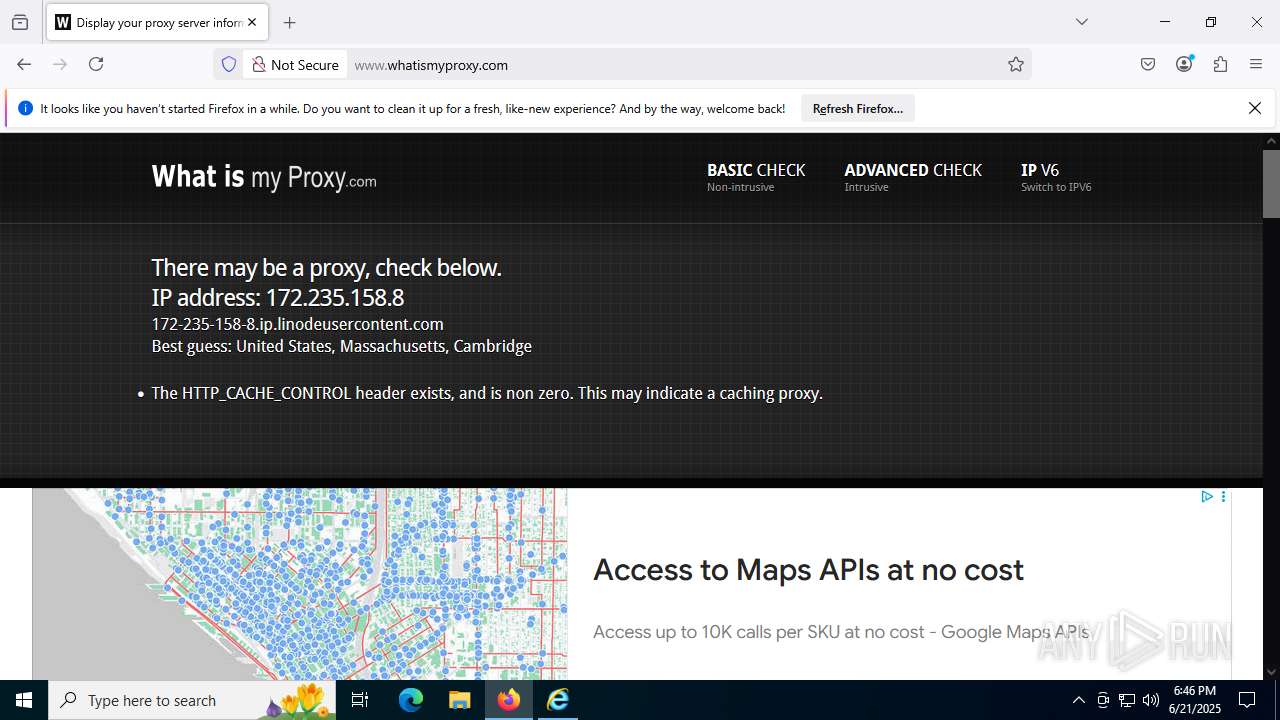1280x720 pixels.
Task: Show Not Secure connection info
Action: (x=295, y=64)
